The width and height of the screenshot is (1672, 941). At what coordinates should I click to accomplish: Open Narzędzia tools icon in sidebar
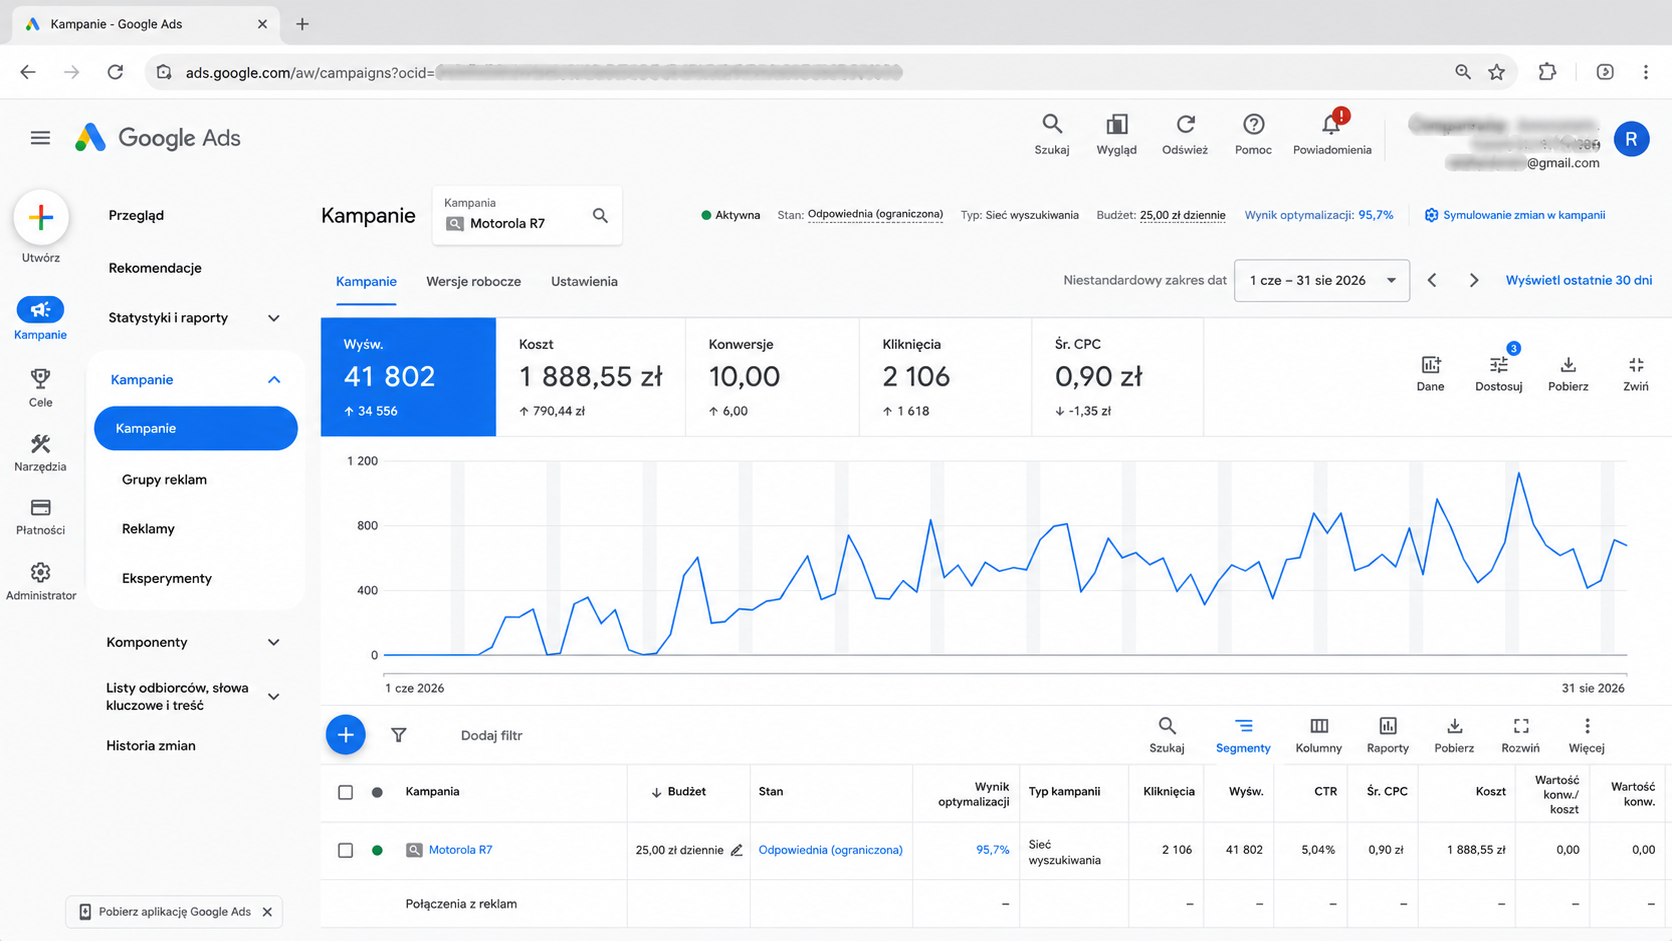point(40,443)
